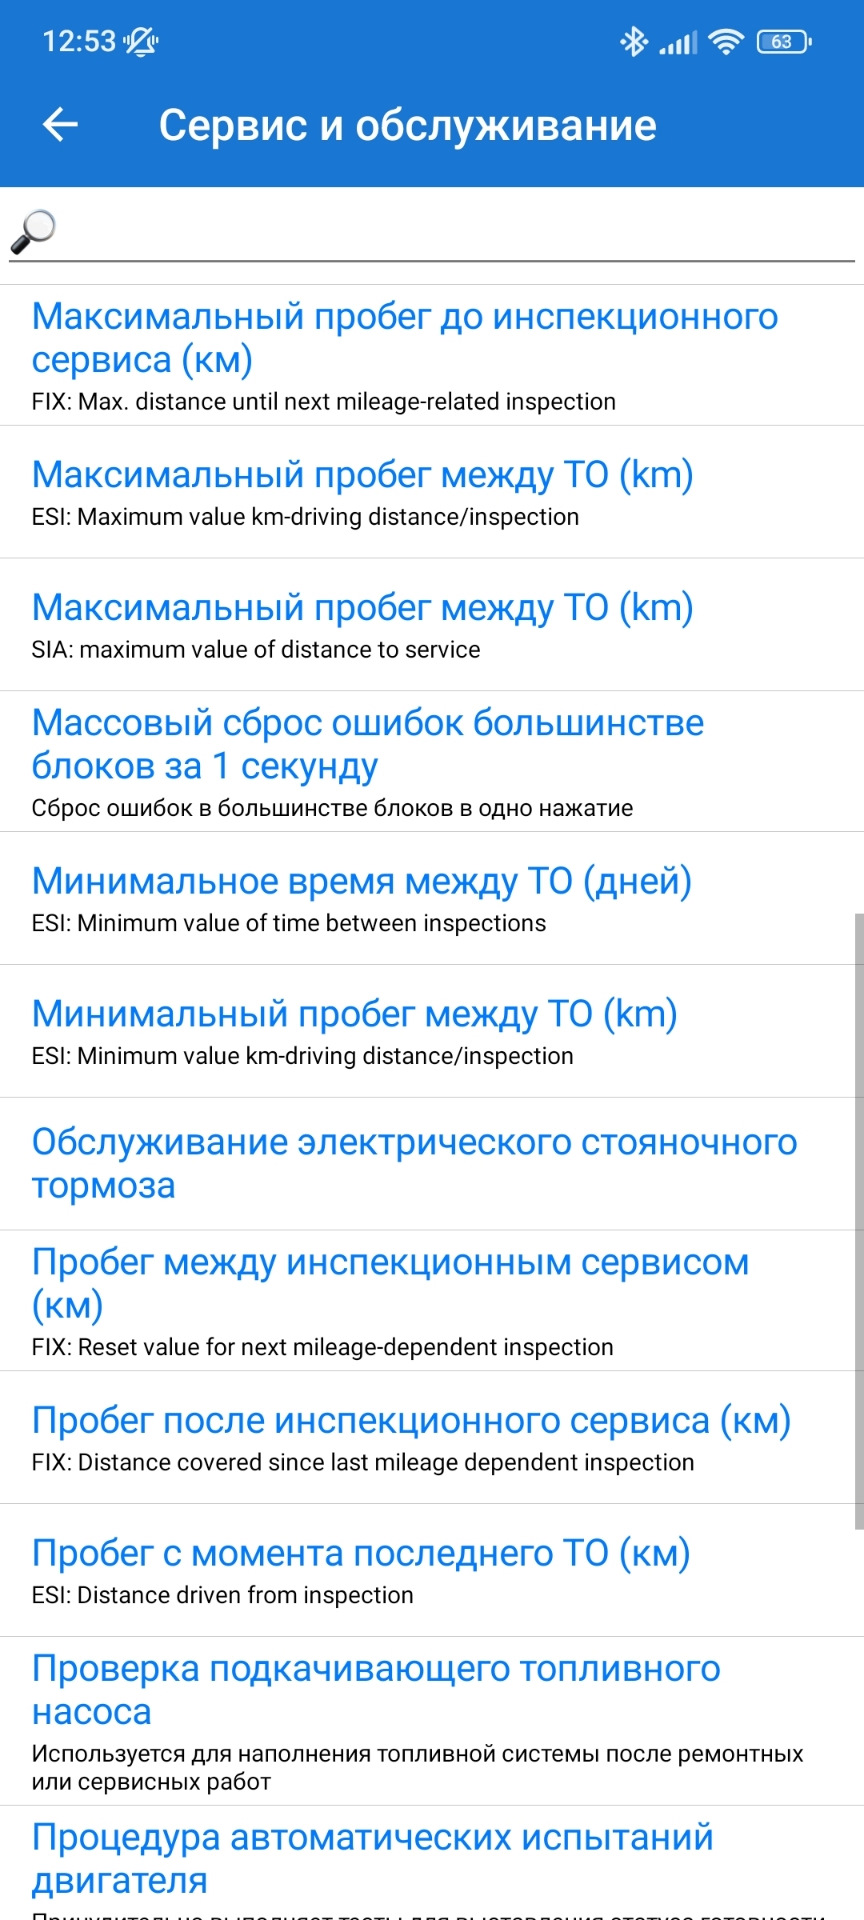This screenshot has height=1920, width=864.
Task: Focus the search input field
Action: pyautogui.click(x=450, y=232)
